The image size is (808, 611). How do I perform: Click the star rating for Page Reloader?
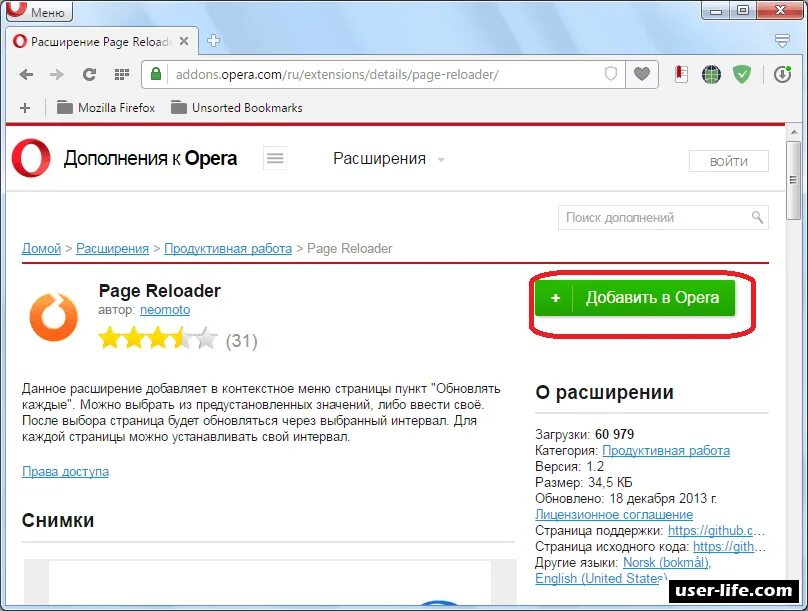click(158, 338)
